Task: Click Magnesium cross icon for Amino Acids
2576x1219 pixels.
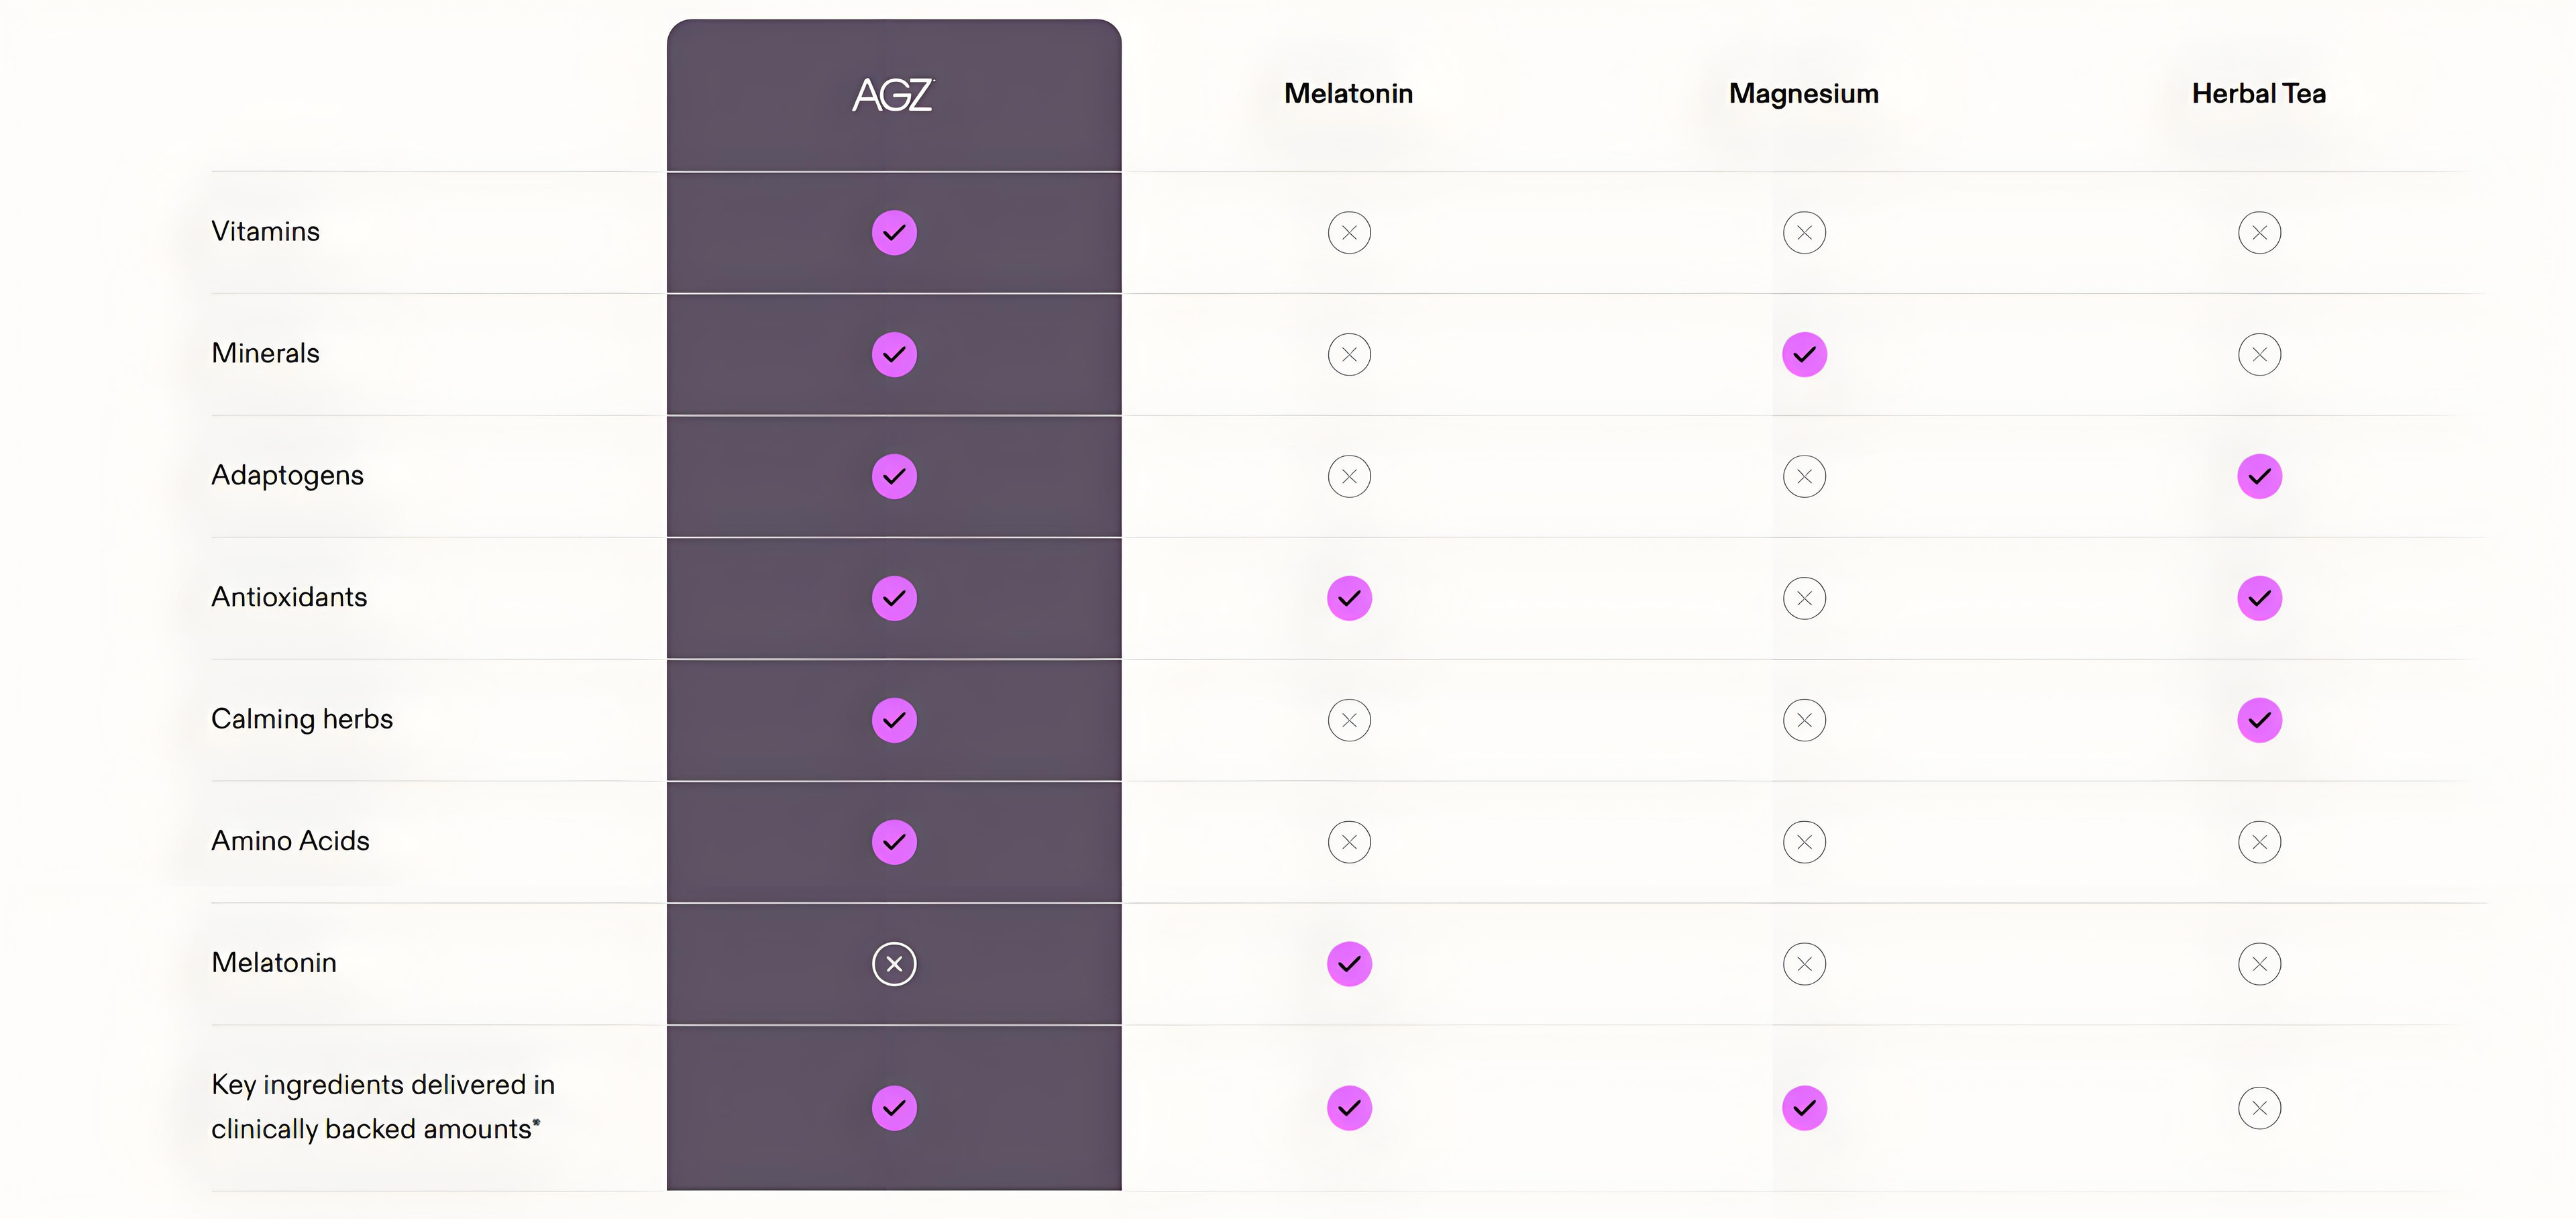Action: coord(1804,842)
